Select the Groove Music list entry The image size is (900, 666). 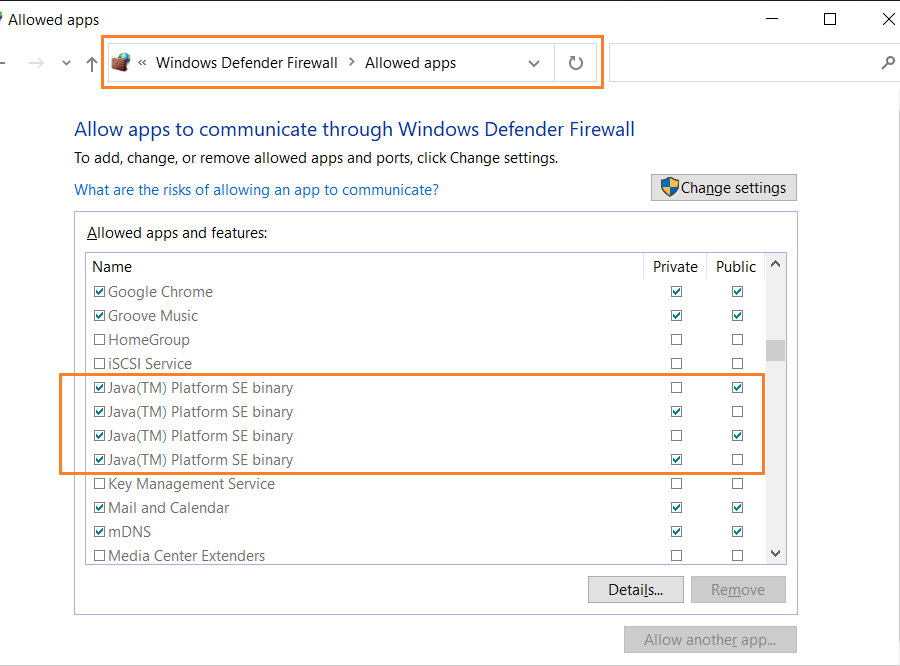(153, 316)
